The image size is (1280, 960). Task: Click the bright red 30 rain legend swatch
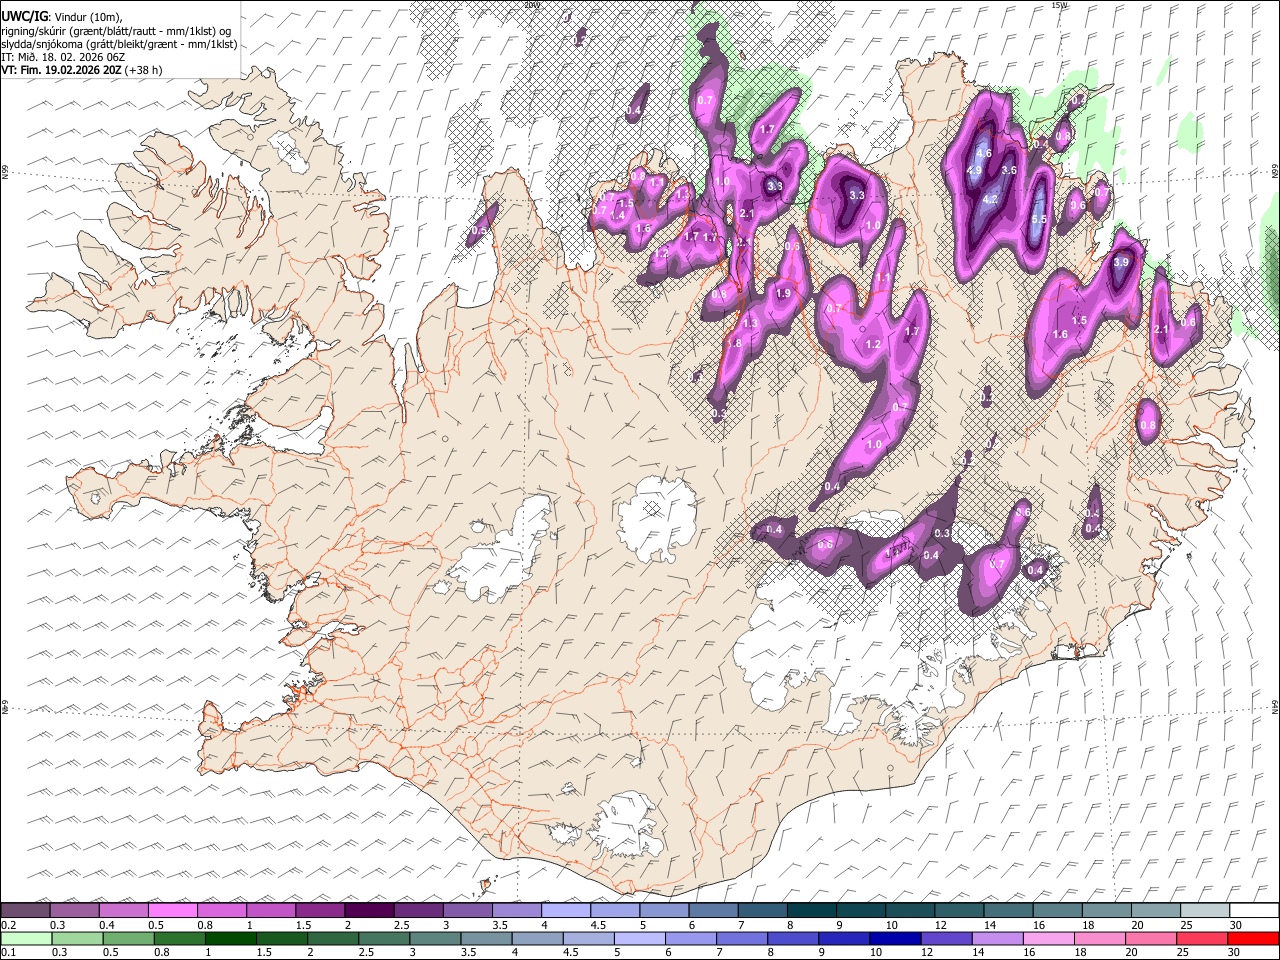pyautogui.click(x=1253, y=938)
